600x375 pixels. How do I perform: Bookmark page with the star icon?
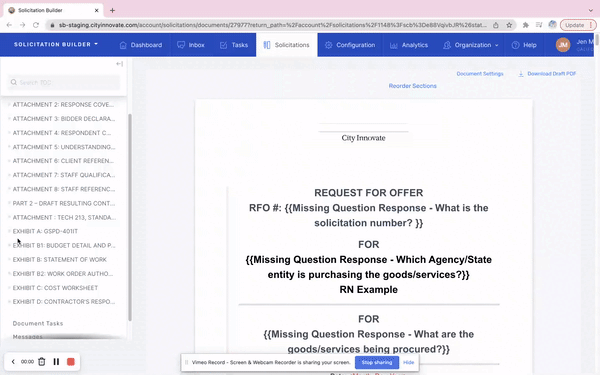point(509,25)
